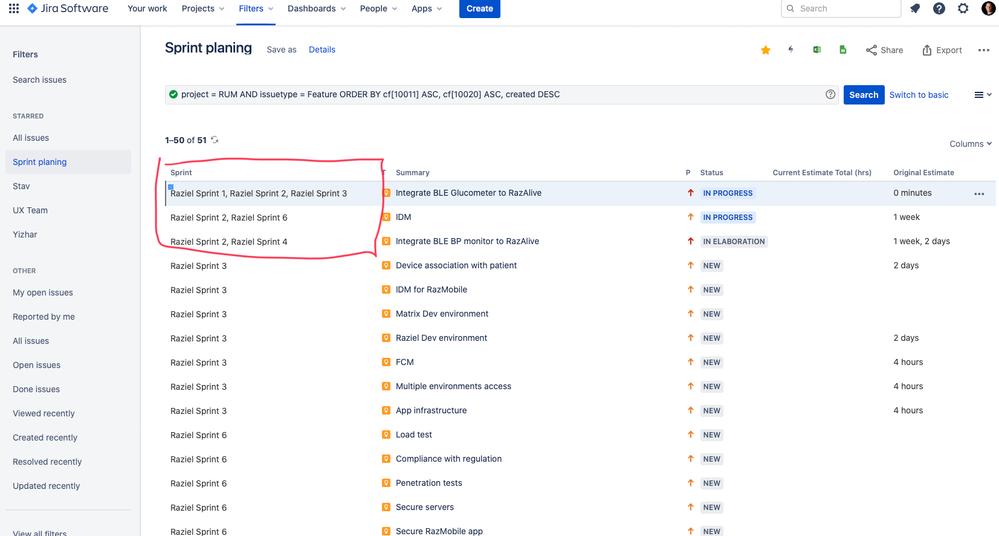
Task: Click the lightning bolt automation icon
Action: (791, 50)
